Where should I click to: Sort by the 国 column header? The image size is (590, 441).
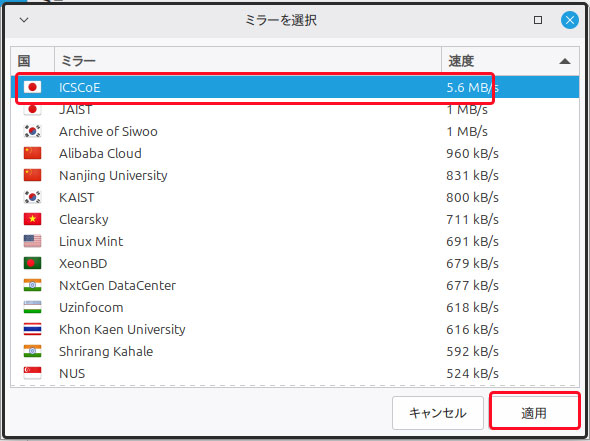32,60
